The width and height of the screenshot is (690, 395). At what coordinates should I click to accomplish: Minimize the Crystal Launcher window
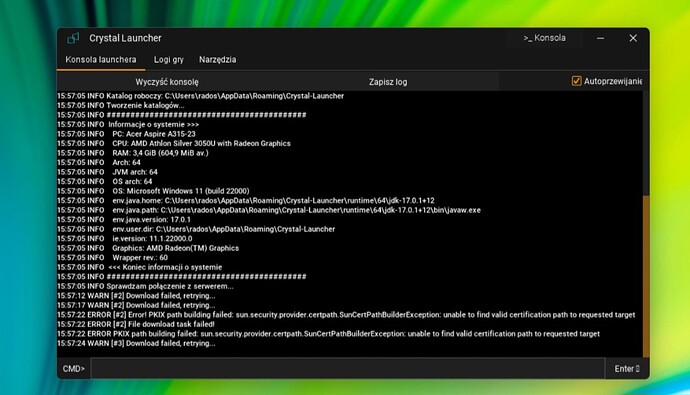point(600,38)
